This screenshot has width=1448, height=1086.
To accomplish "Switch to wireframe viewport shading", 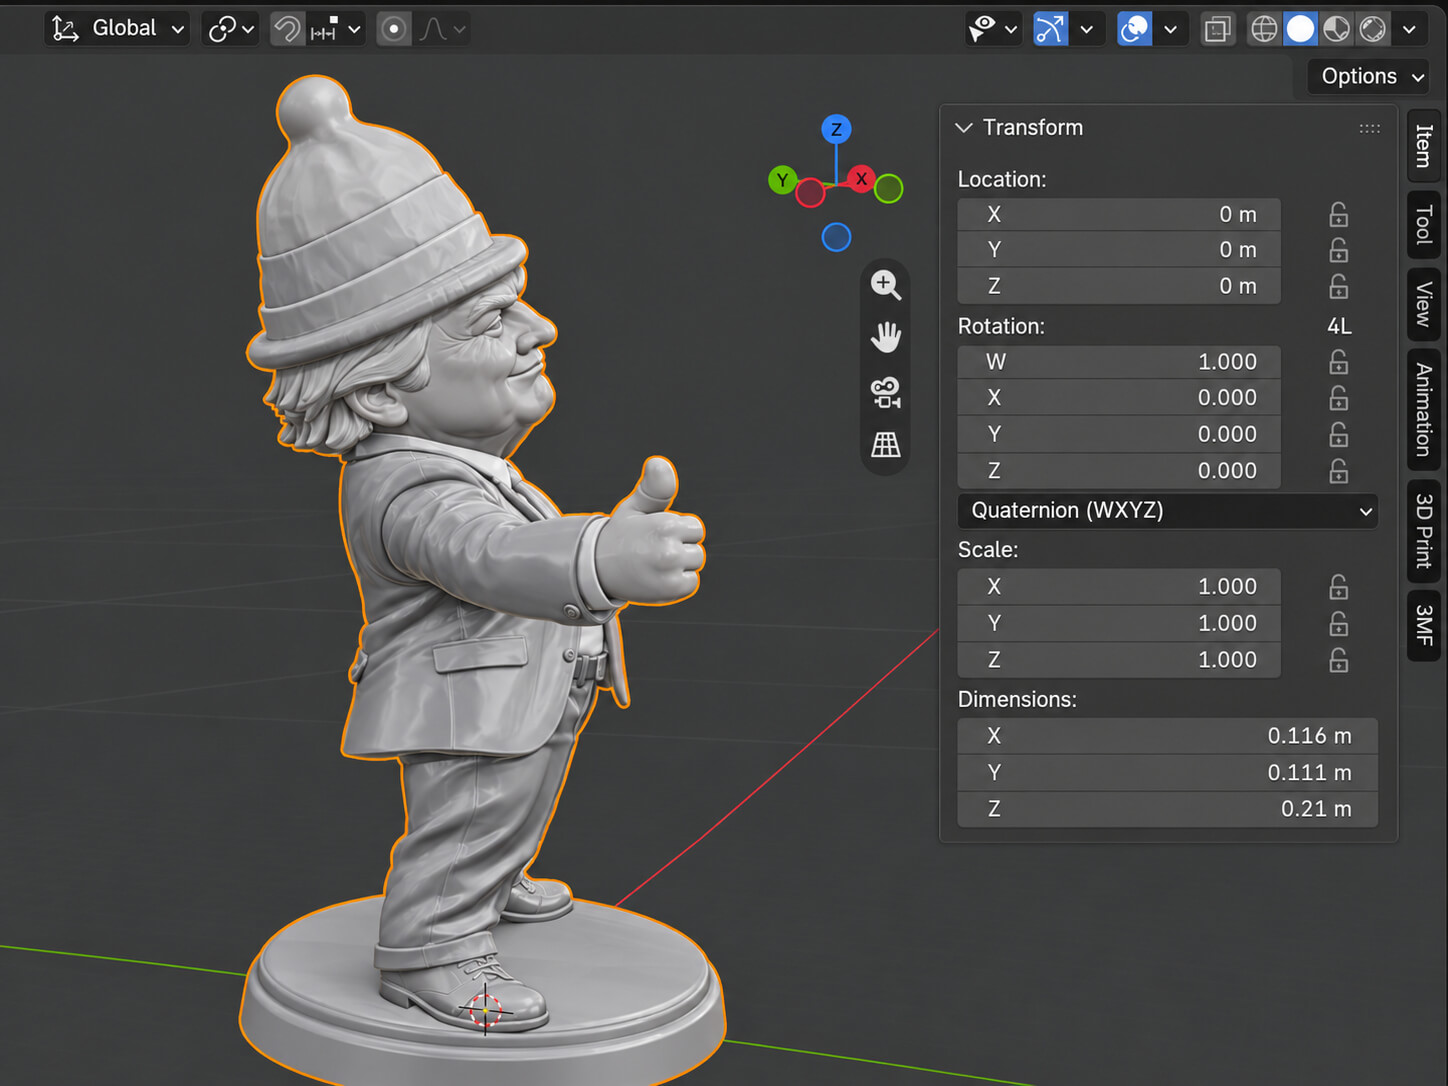I will tap(1264, 28).
